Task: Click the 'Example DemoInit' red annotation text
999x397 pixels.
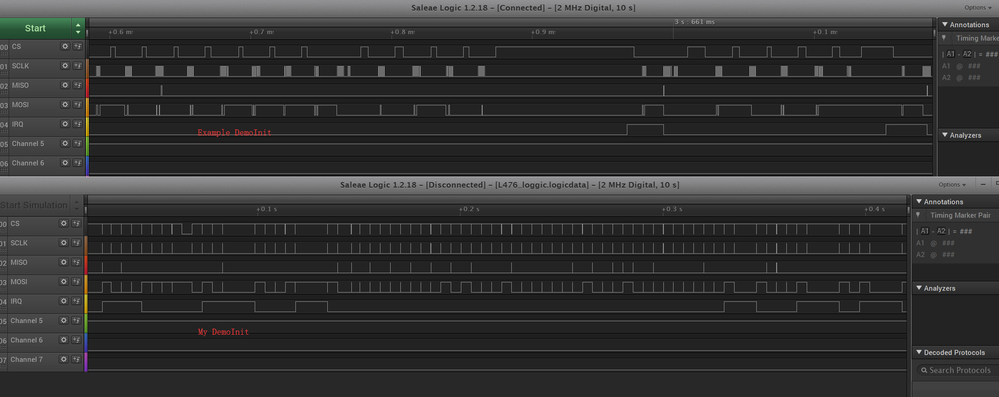Action: click(x=234, y=133)
